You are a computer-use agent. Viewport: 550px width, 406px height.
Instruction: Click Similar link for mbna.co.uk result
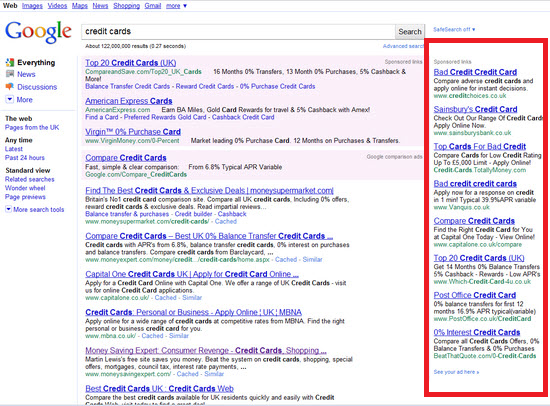179,336
